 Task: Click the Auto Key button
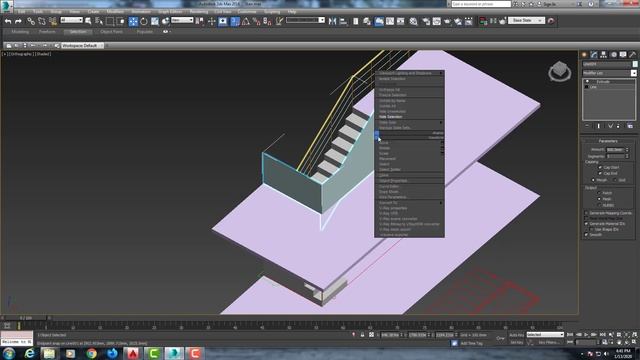coord(516,335)
